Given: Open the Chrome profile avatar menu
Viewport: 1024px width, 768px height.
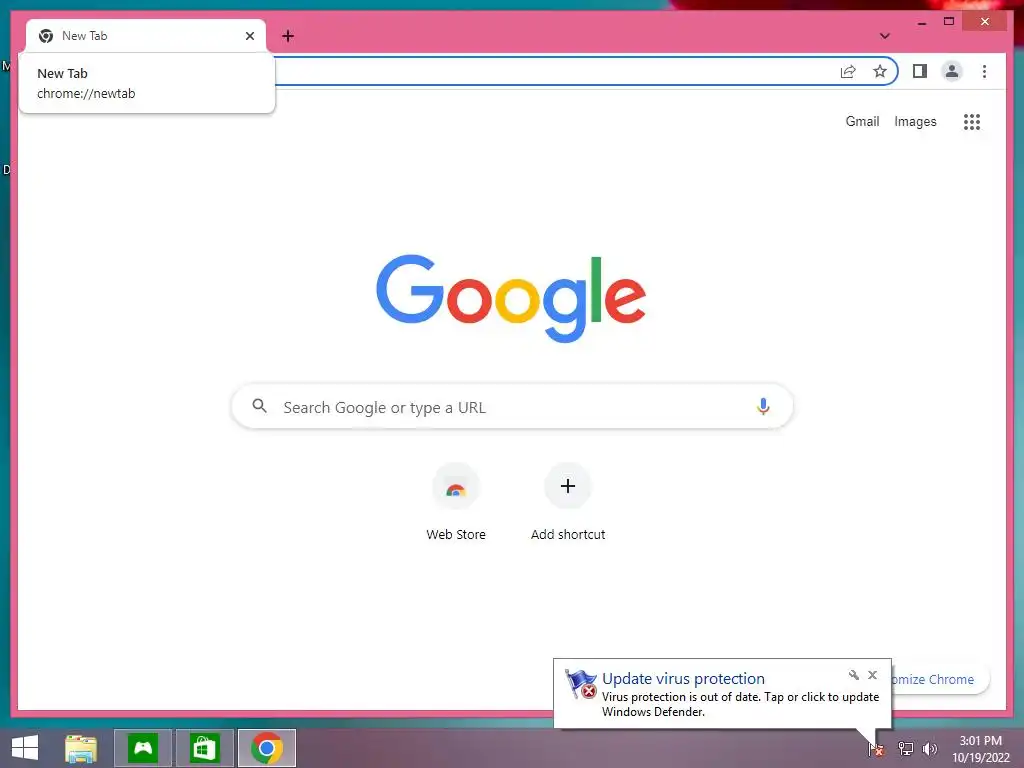Looking at the screenshot, I should pos(952,71).
